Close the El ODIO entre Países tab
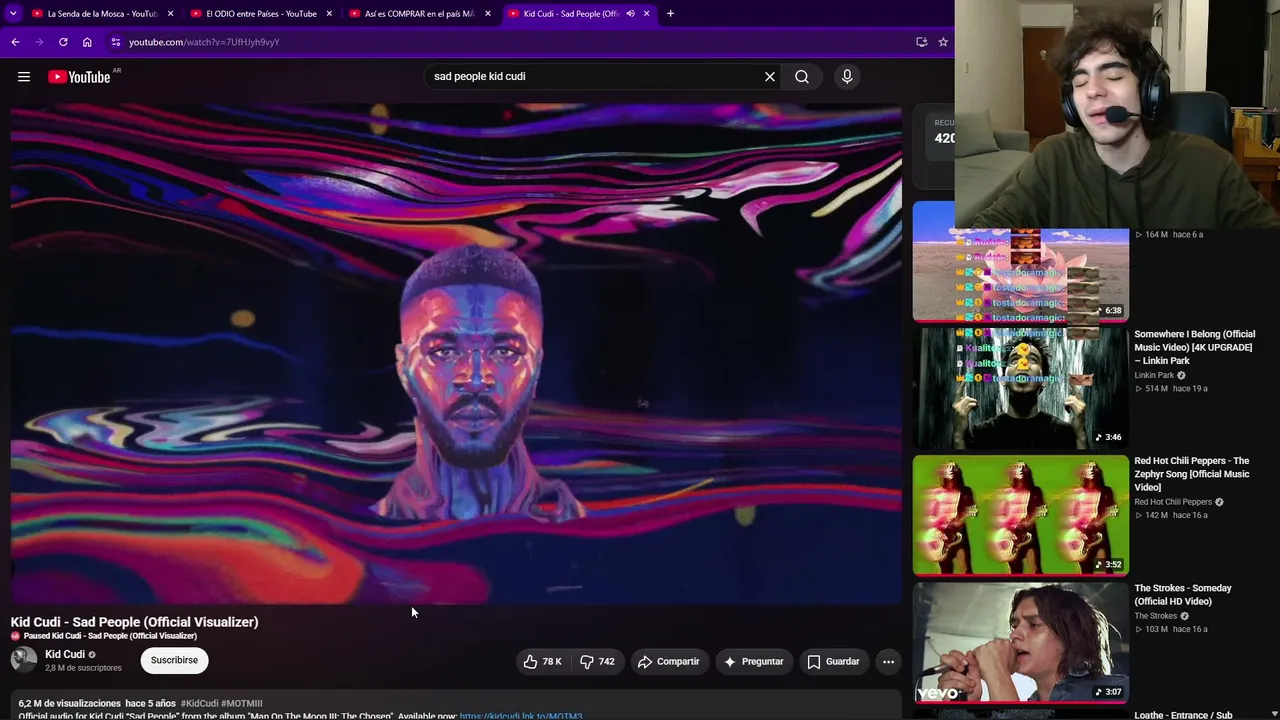The height and width of the screenshot is (720, 1280). (x=329, y=14)
